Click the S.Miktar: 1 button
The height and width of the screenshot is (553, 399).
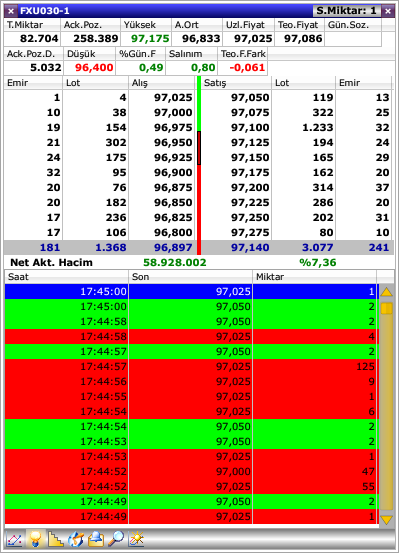tap(346, 11)
